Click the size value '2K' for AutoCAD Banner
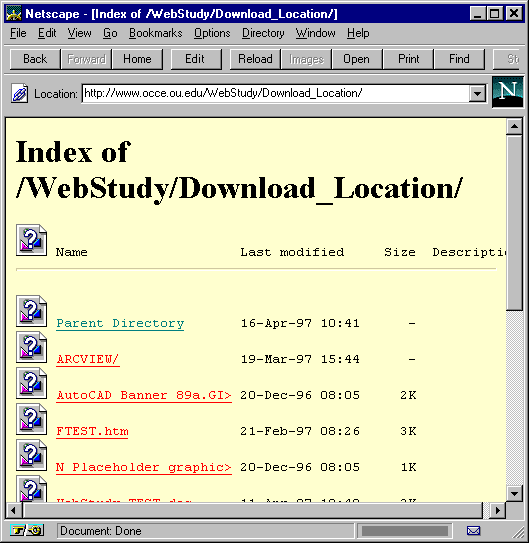Screen dimensions: 529x543 [408, 395]
